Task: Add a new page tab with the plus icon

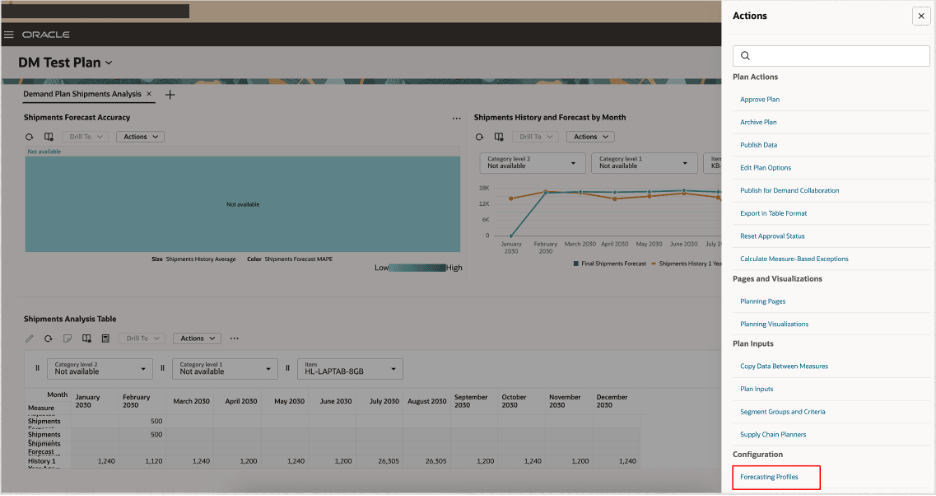Action: tap(170, 95)
